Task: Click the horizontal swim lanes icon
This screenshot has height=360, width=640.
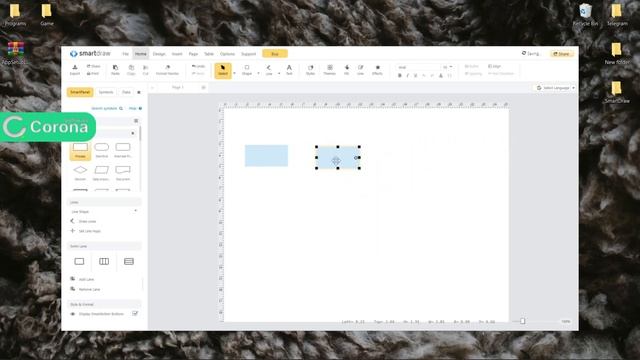Action: 129,261
